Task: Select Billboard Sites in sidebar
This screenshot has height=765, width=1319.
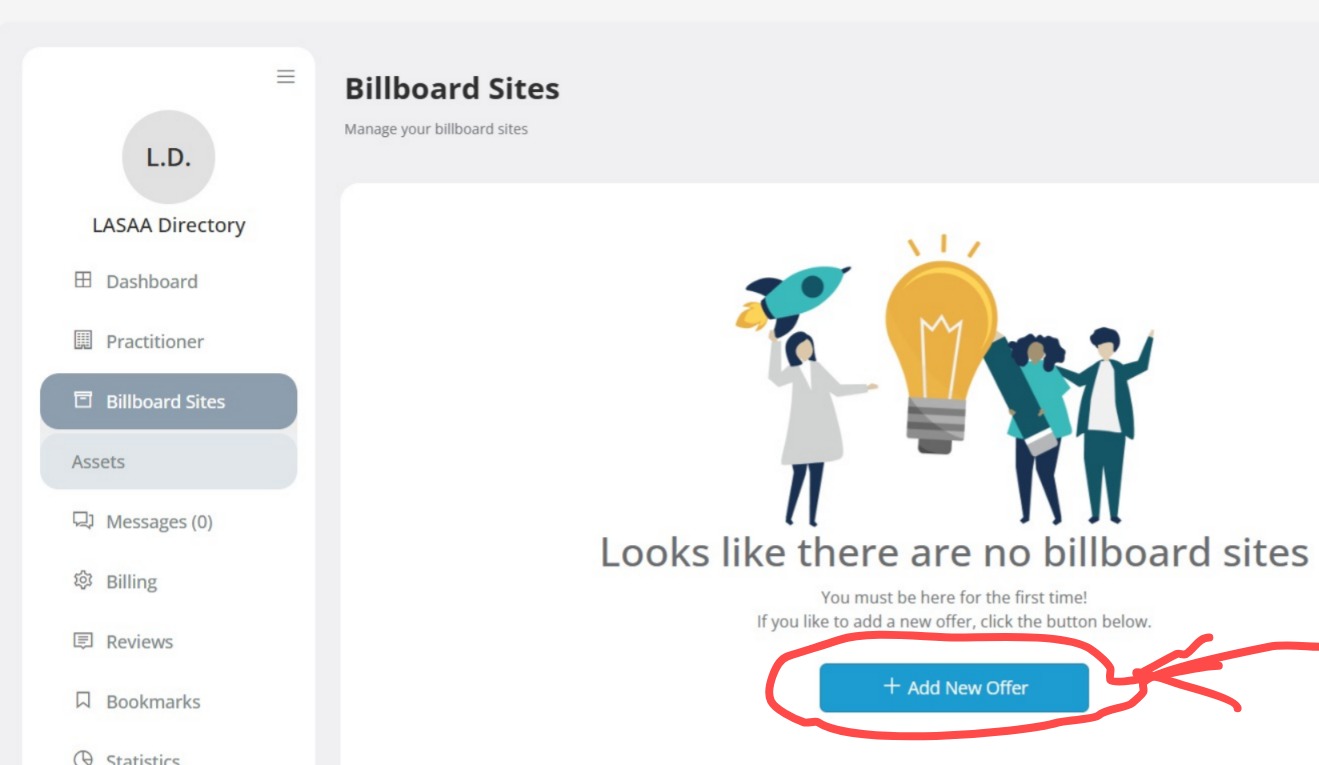Action: [166, 402]
